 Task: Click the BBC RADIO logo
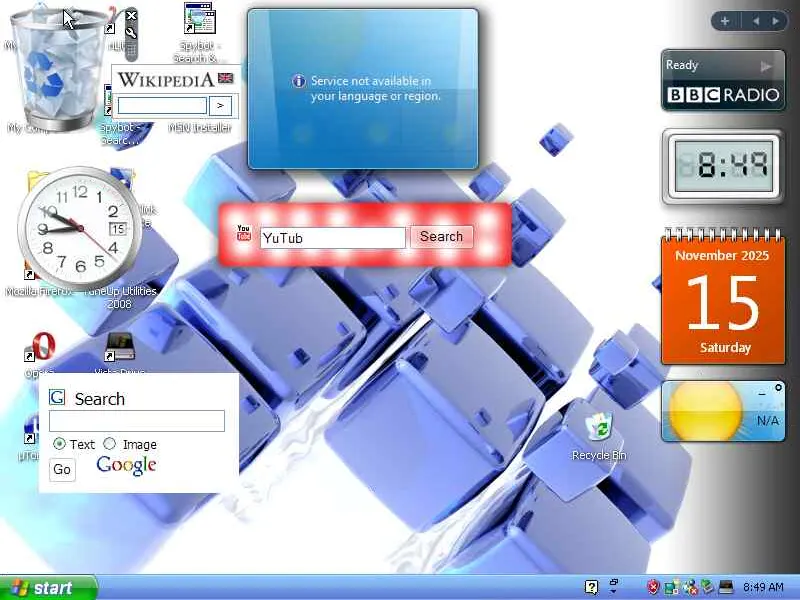[x=723, y=95]
